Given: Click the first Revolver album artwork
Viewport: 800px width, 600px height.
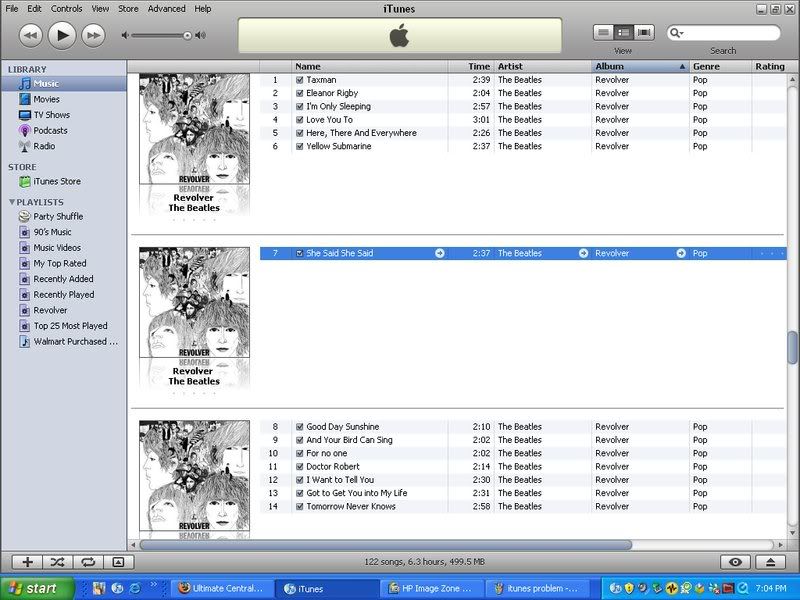Looking at the screenshot, I should (x=194, y=129).
